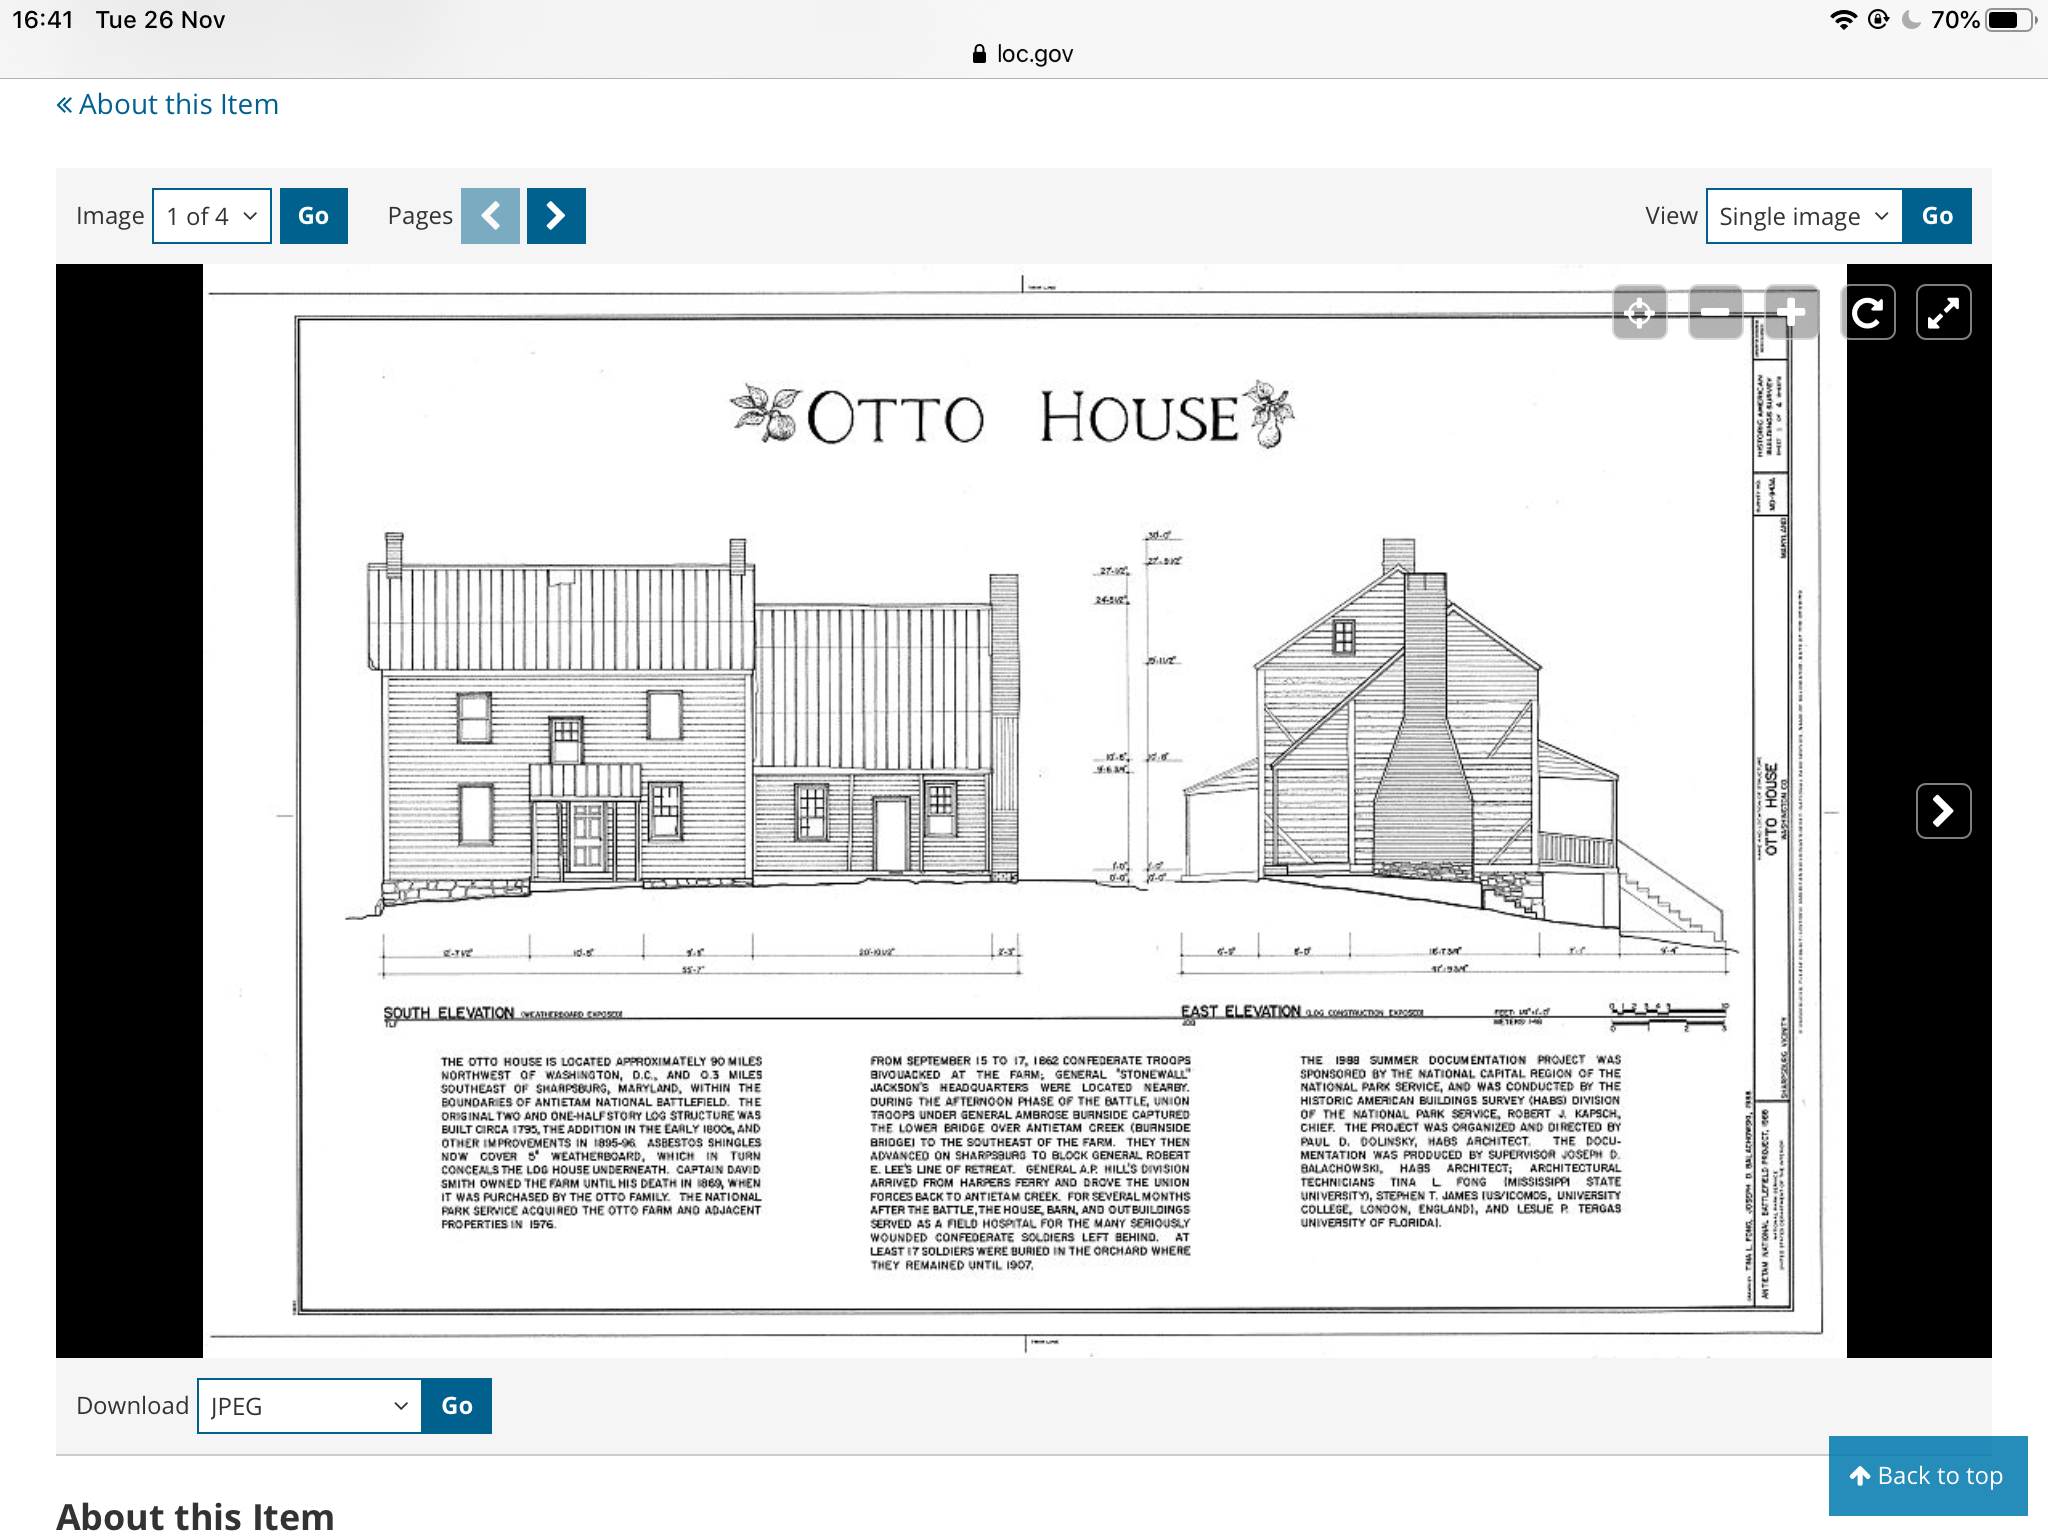Screen dimensions: 2048x1536
Task: Zoom in with the plus icon
Action: [x=1791, y=313]
